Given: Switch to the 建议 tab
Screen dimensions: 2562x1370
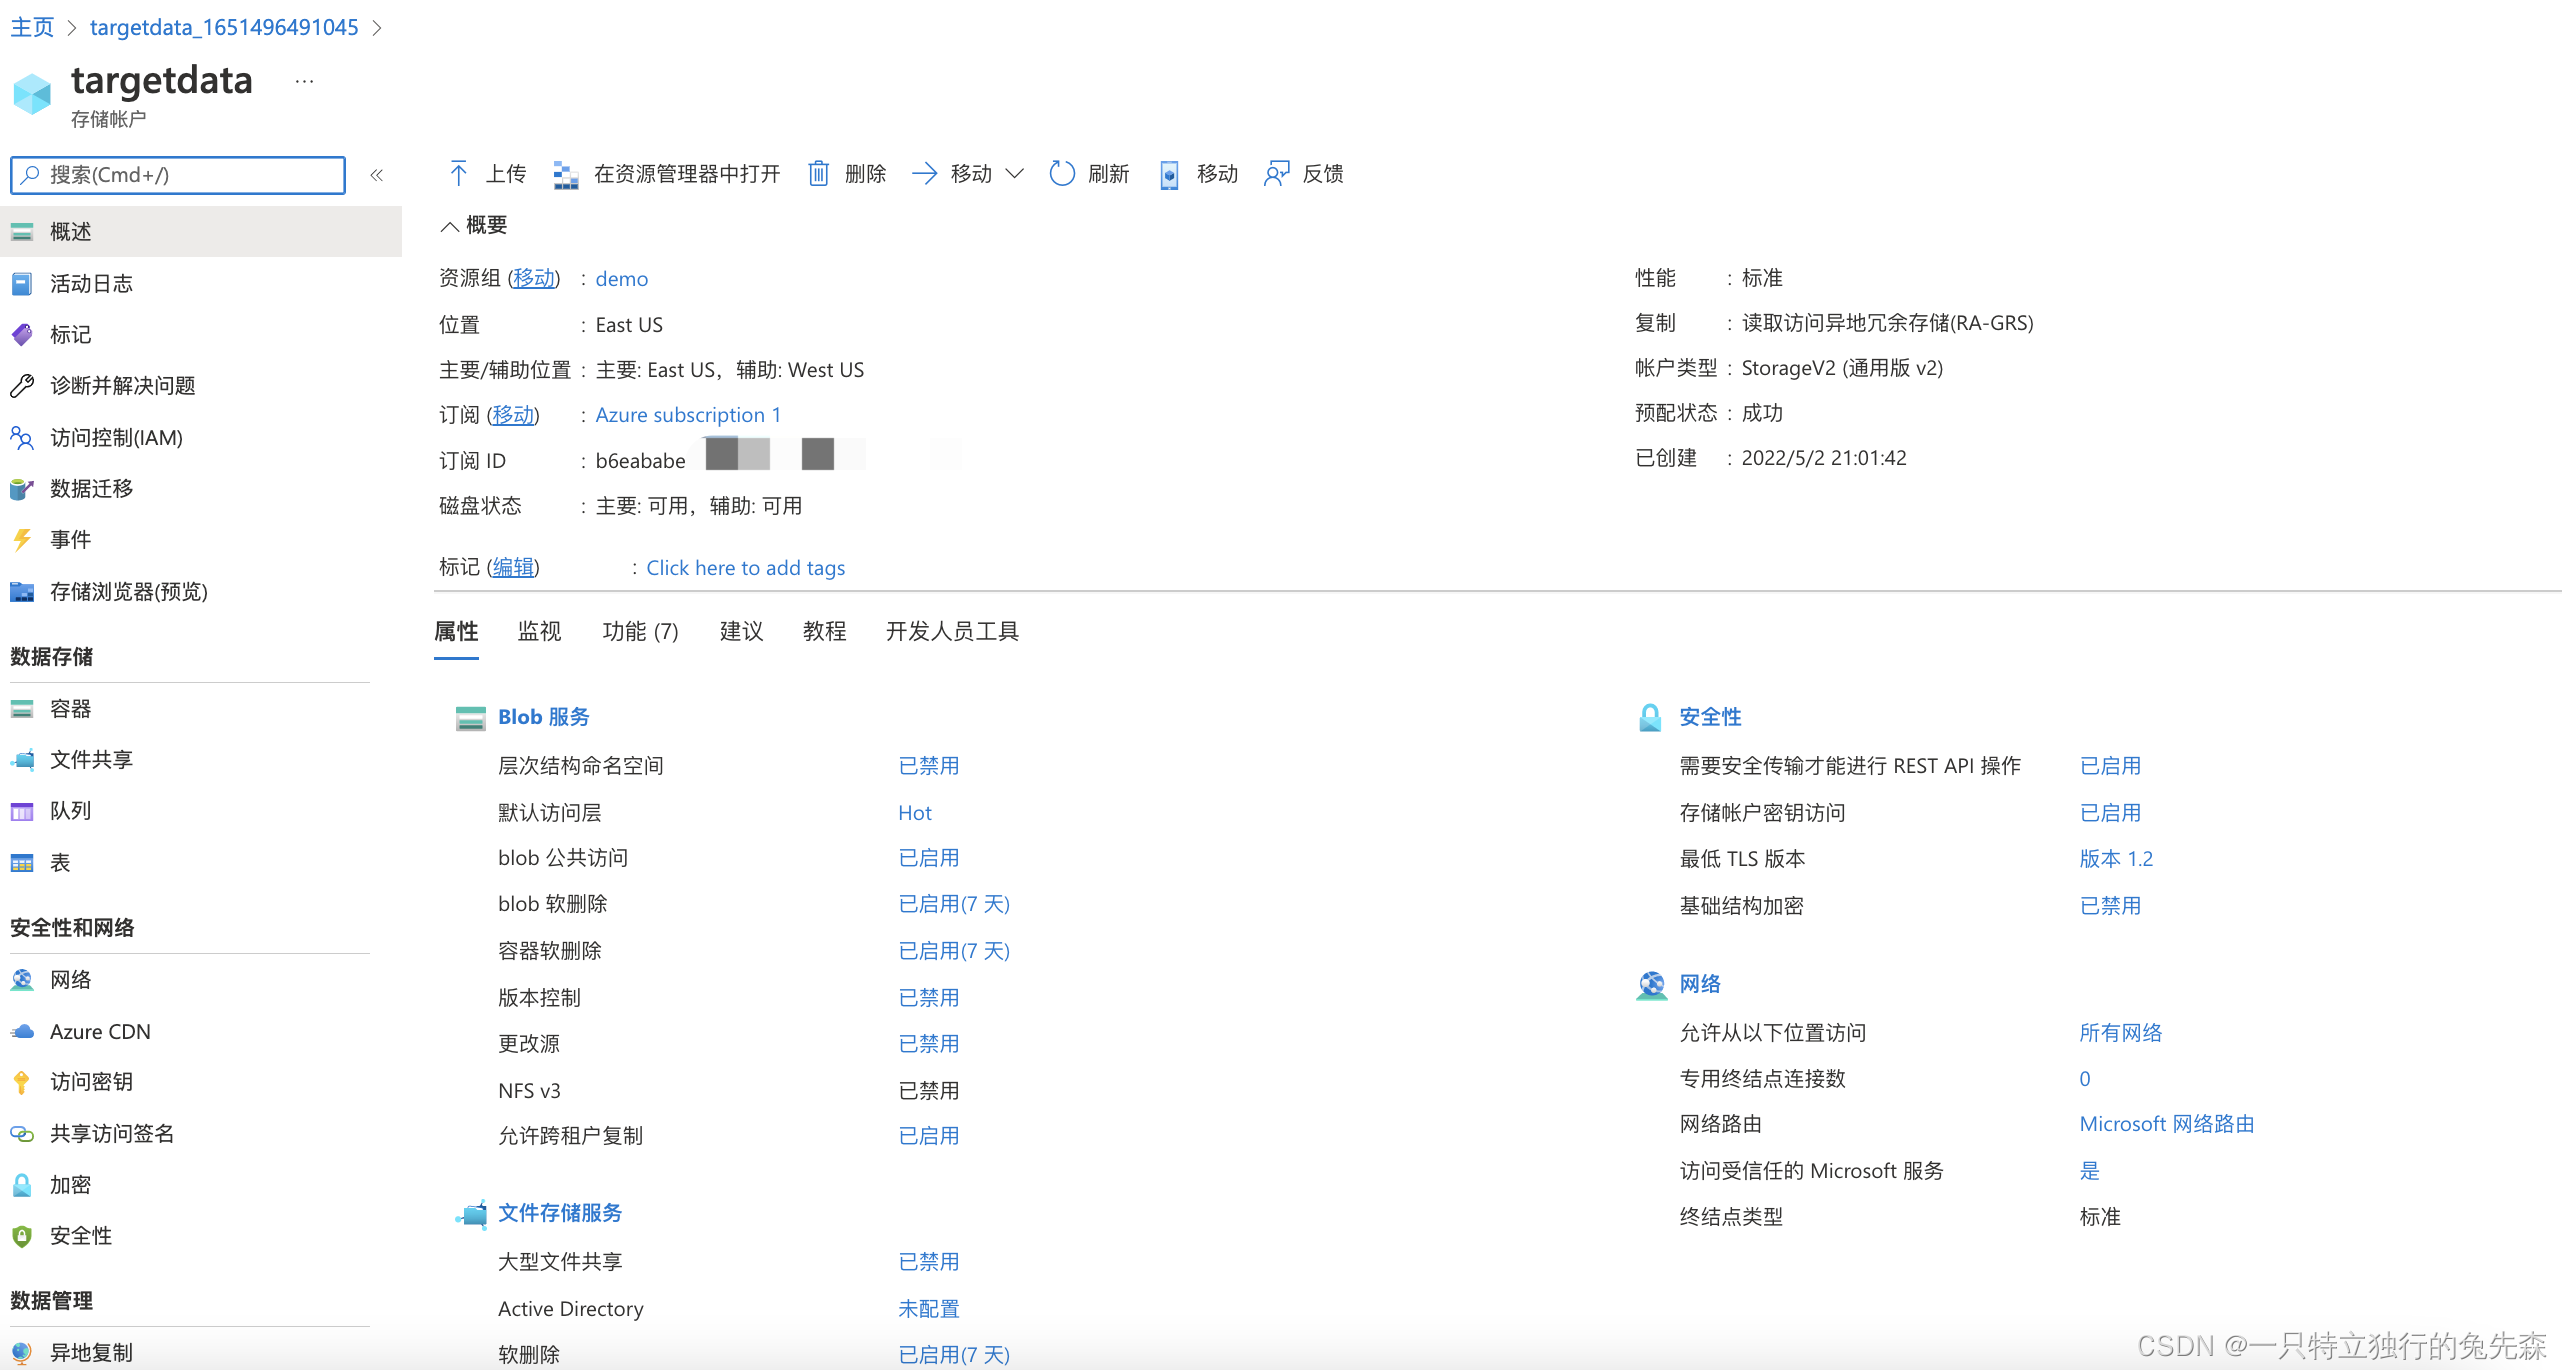Looking at the screenshot, I should coord(742,632).
